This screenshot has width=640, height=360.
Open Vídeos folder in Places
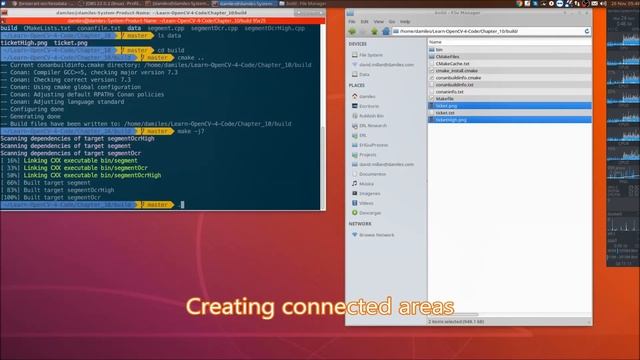[366, 203]
